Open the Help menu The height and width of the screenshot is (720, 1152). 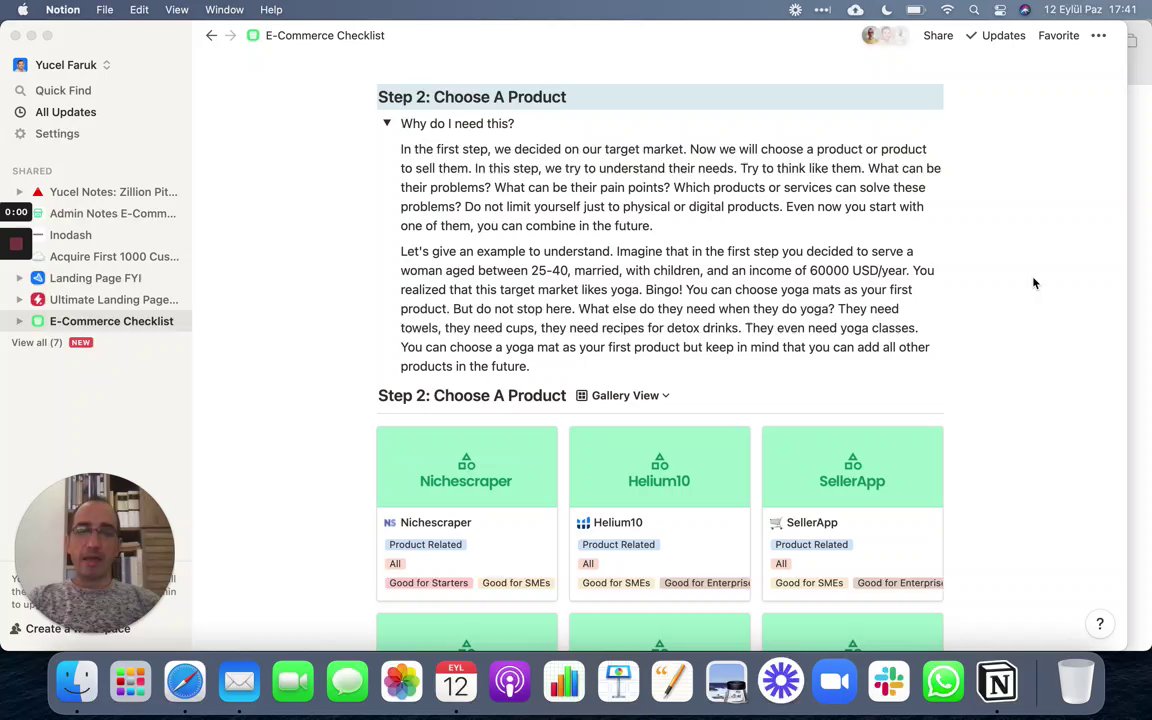click(x=271, y=10)
